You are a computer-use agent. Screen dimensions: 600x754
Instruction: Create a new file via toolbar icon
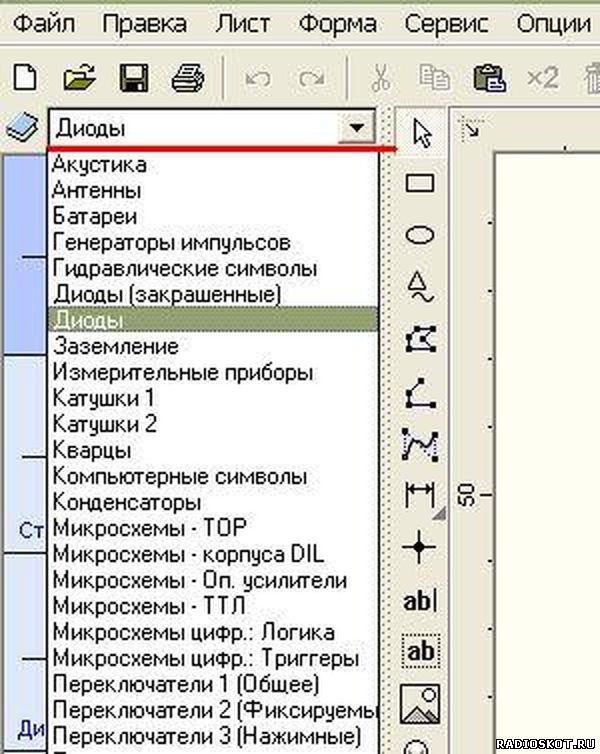[x=25, y=77]
